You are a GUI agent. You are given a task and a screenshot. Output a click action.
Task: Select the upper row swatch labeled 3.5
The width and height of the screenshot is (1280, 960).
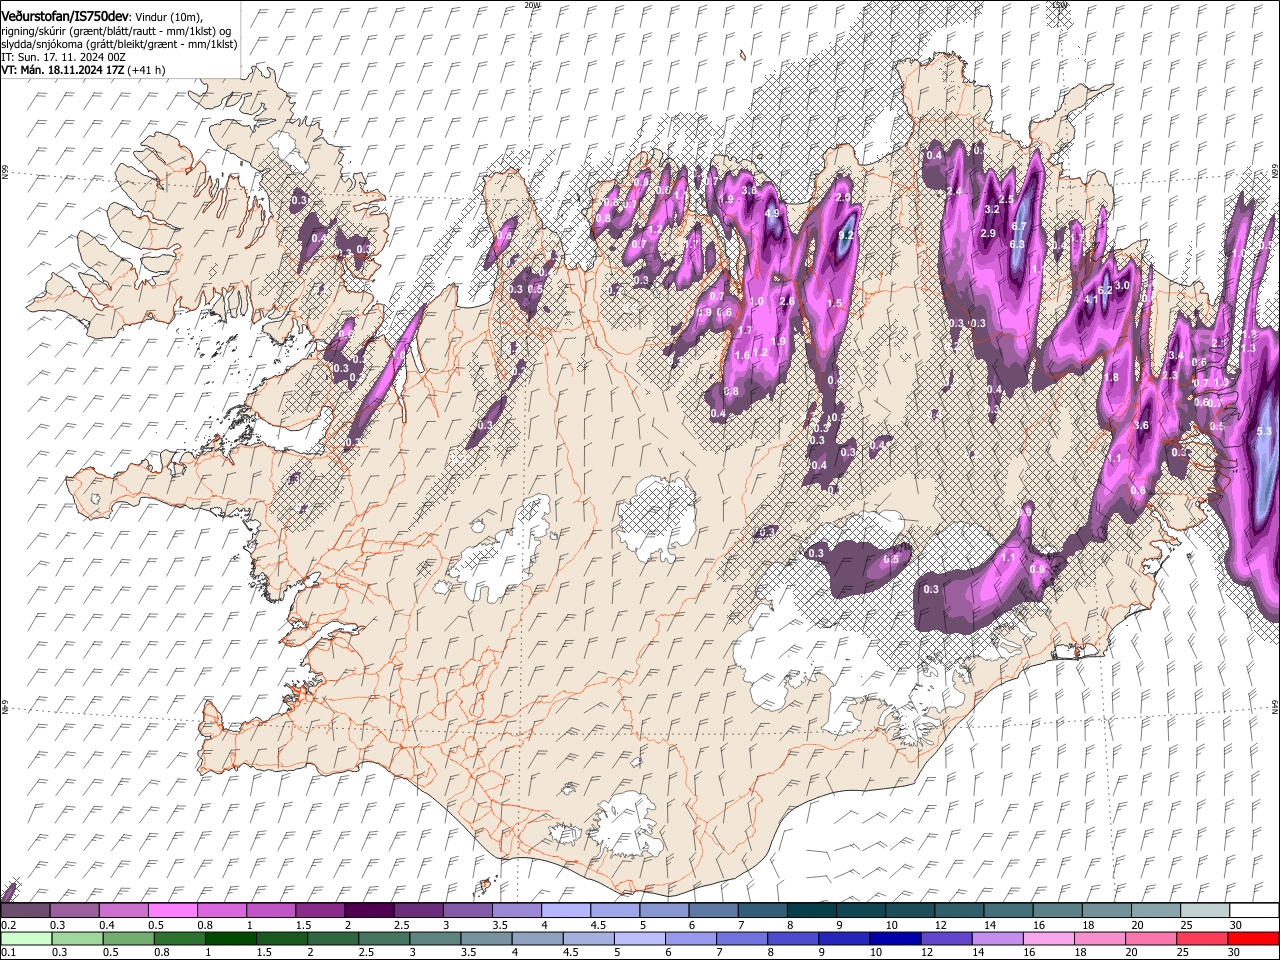(517, 911)
